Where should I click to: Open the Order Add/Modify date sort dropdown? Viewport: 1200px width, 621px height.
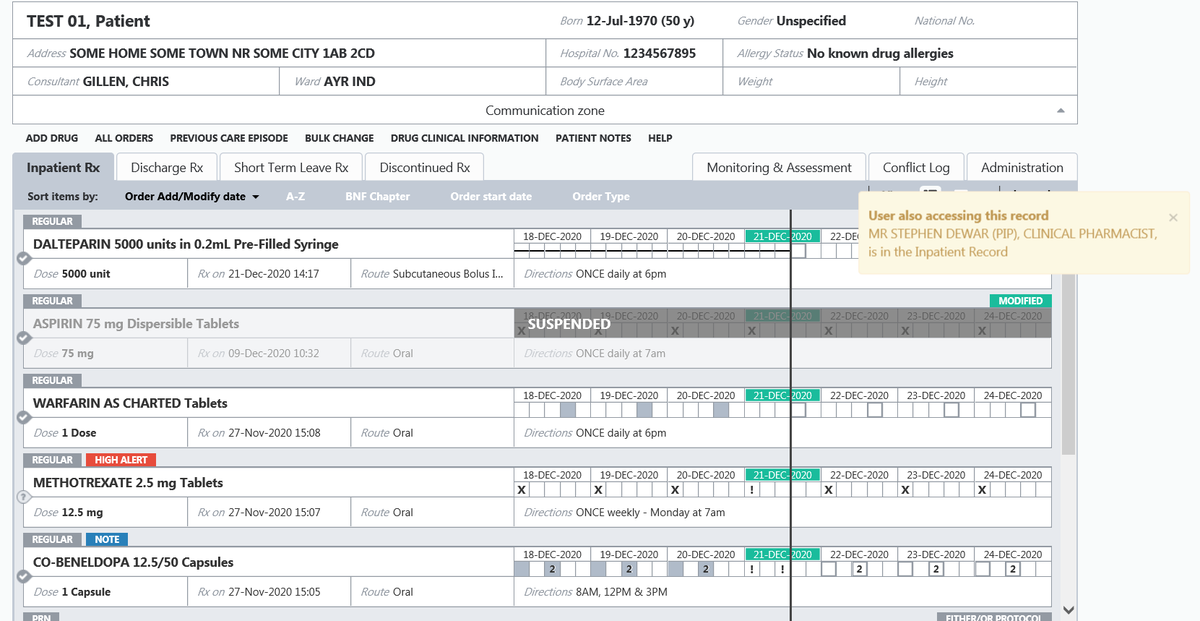point(192,197)
